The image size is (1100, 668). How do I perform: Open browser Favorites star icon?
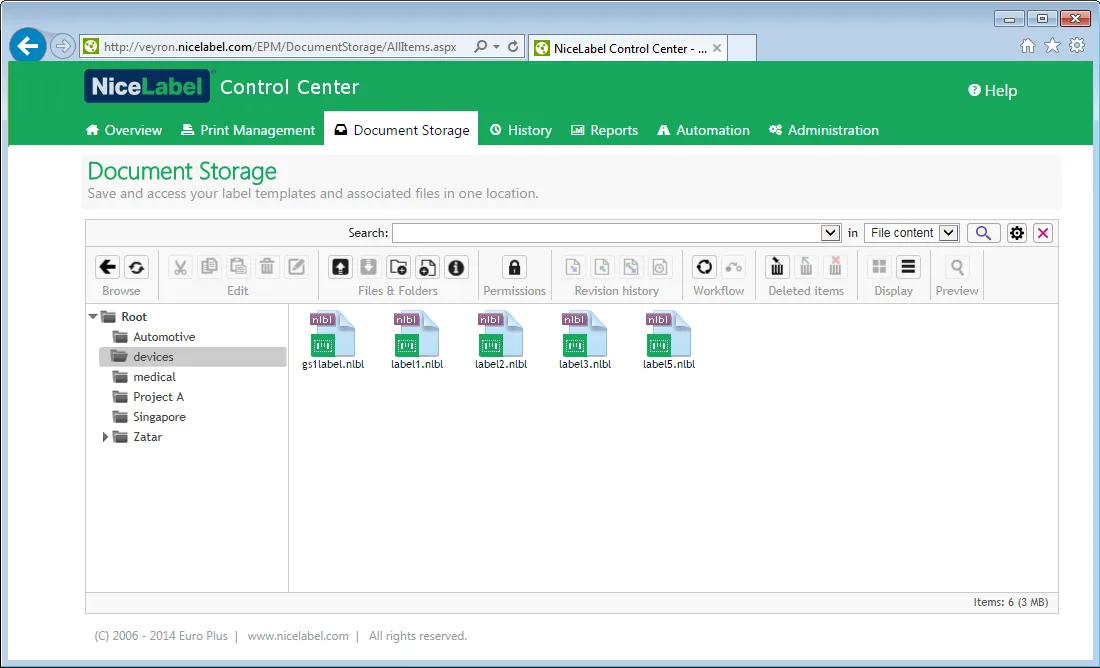[1052, 46]
